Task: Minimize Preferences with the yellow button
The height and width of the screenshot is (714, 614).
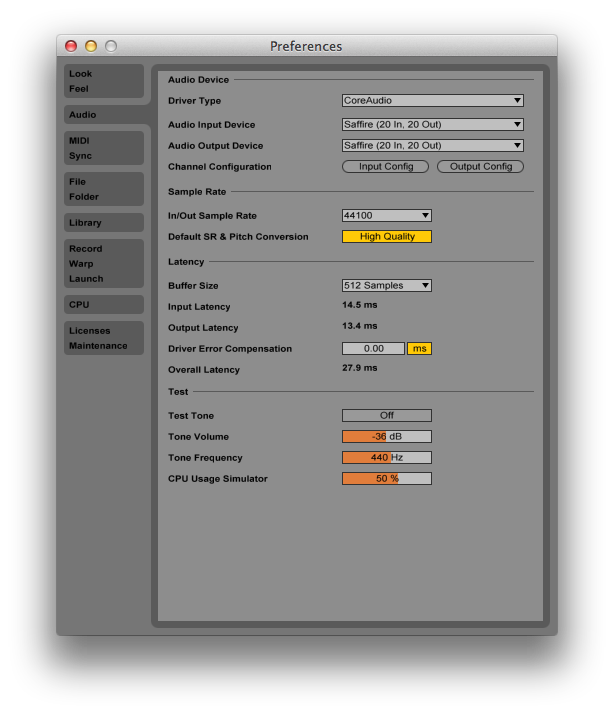Action: (91, 46)
